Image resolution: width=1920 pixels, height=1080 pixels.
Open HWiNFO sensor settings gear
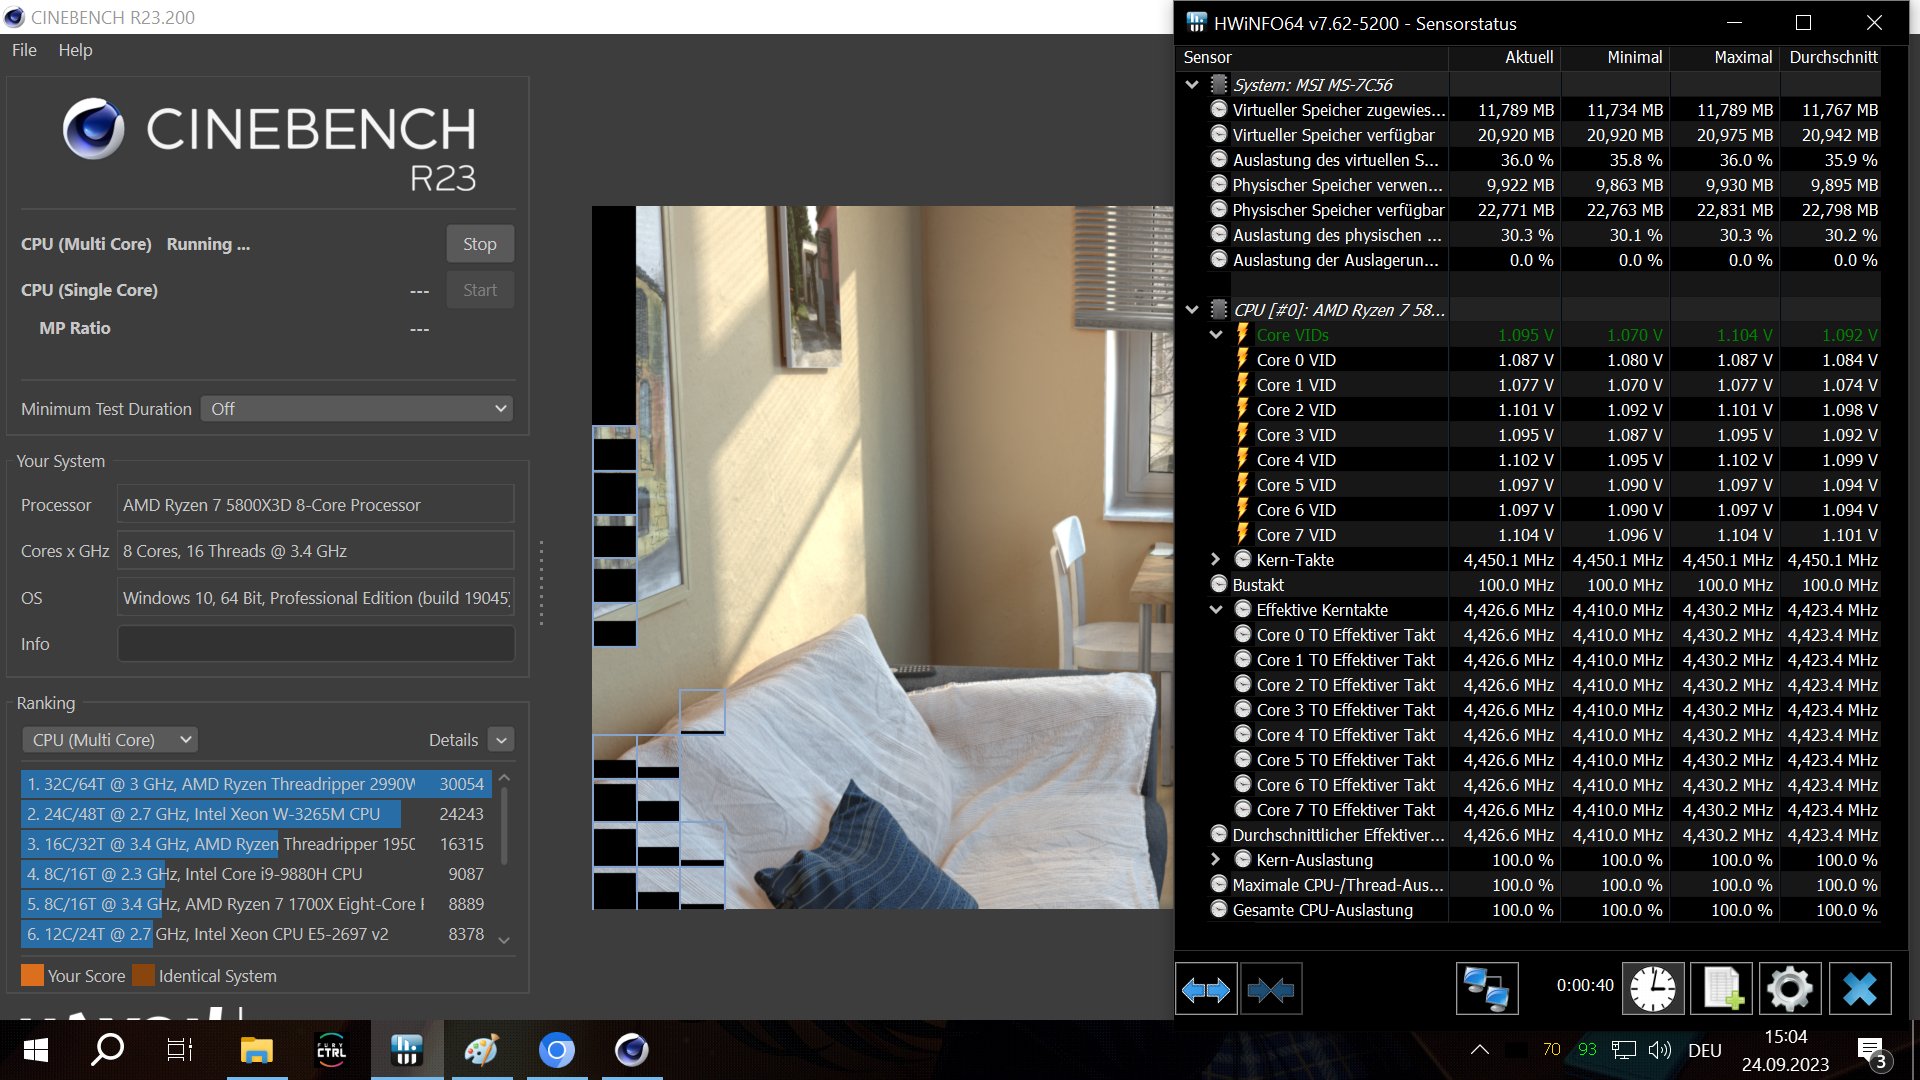1789,990
